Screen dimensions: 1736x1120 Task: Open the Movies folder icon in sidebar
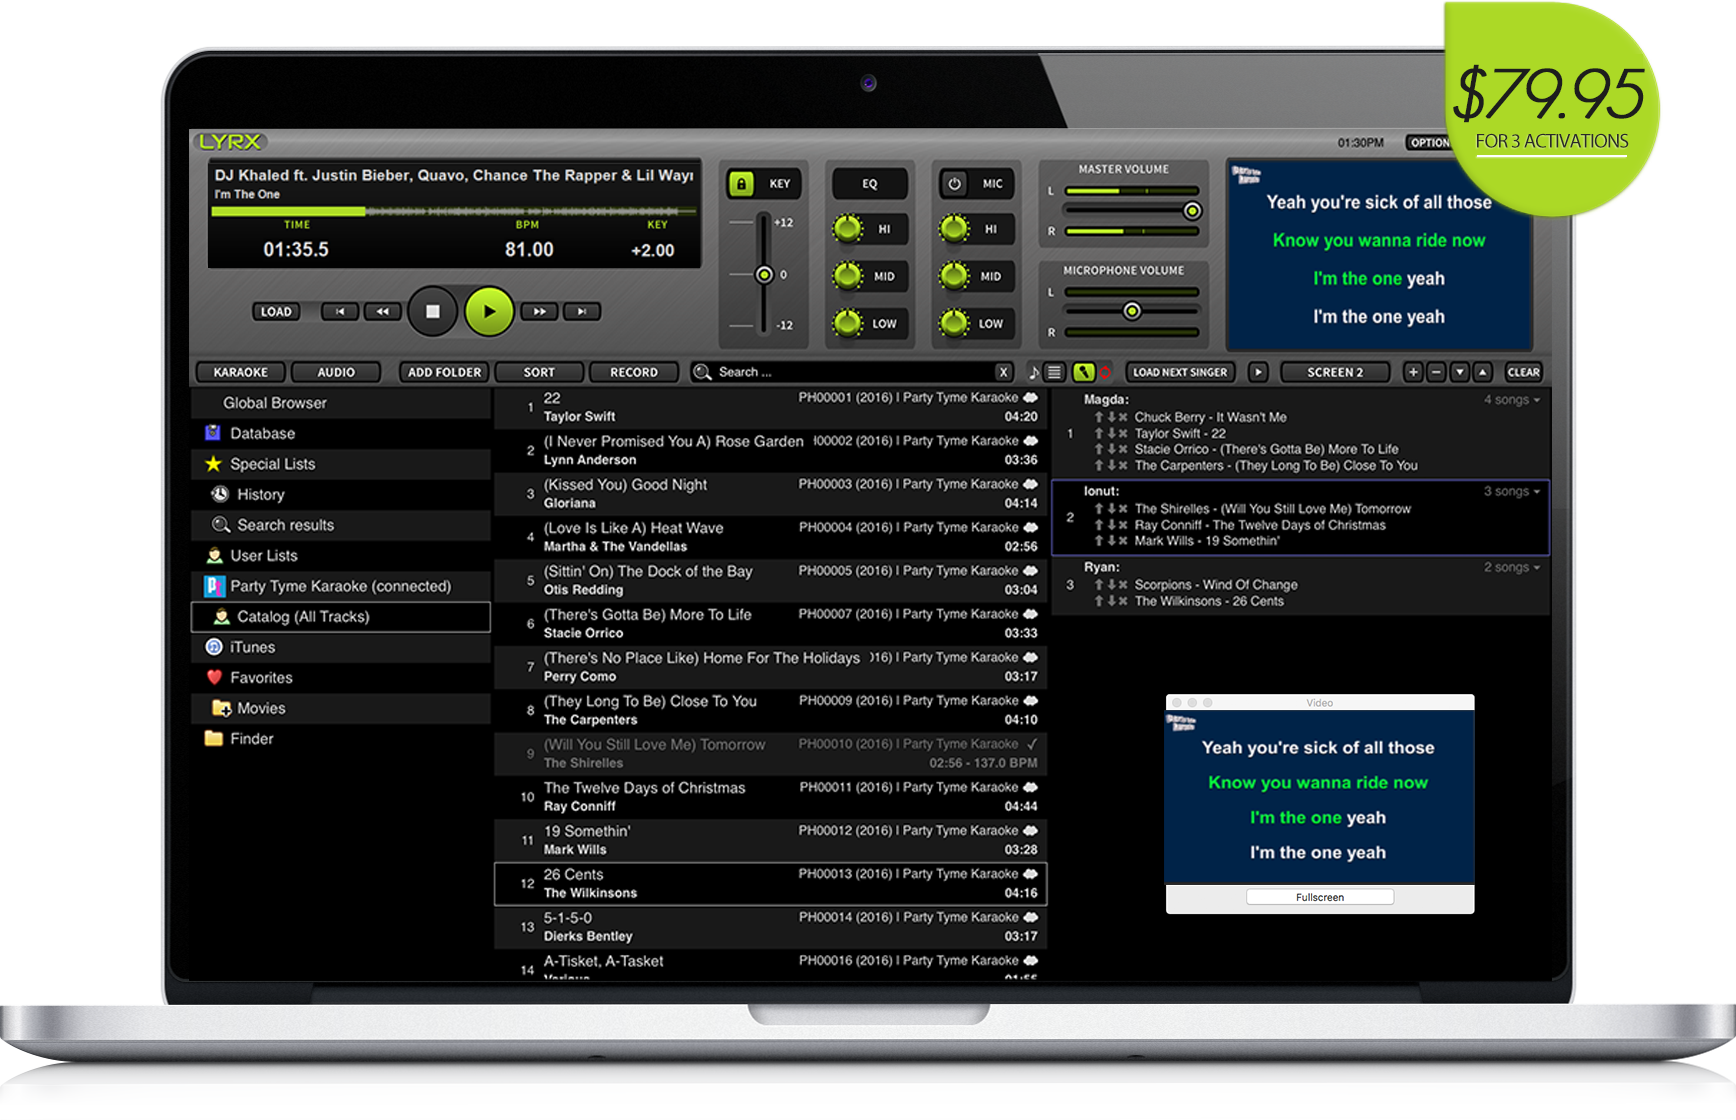click(x=220, y=708)
